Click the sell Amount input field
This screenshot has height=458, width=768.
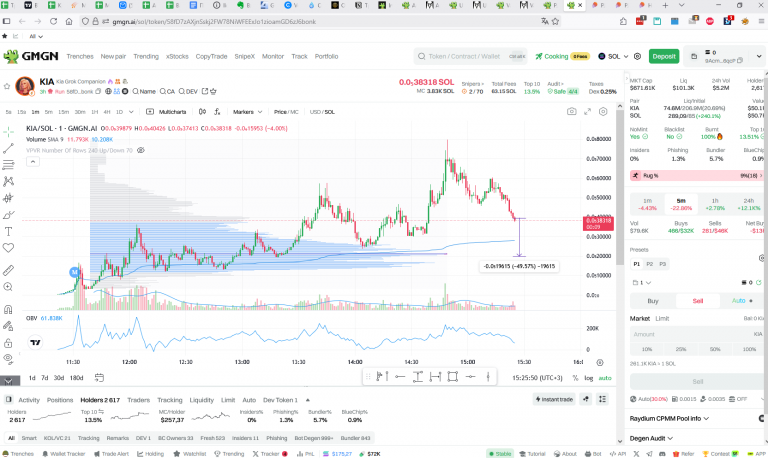click(696, 334)
